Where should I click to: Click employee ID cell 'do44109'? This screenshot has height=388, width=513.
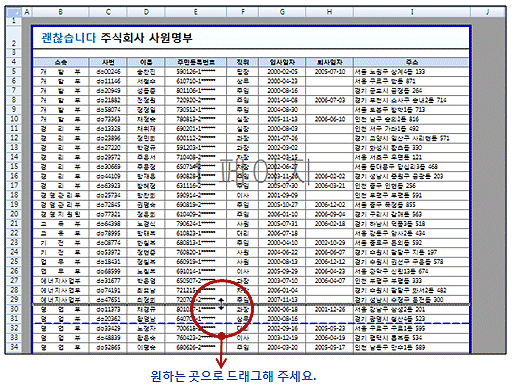coord(108,176)
